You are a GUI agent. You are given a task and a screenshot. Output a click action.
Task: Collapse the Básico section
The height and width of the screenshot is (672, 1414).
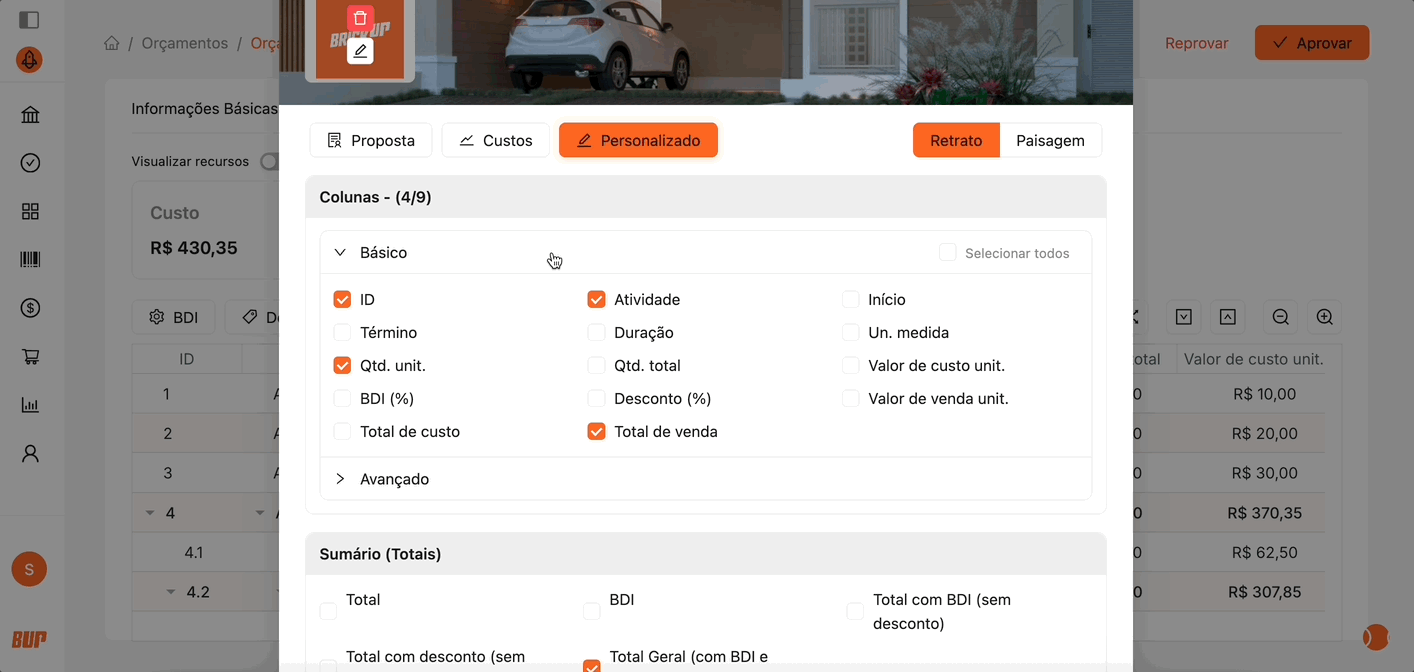point(340,253)
